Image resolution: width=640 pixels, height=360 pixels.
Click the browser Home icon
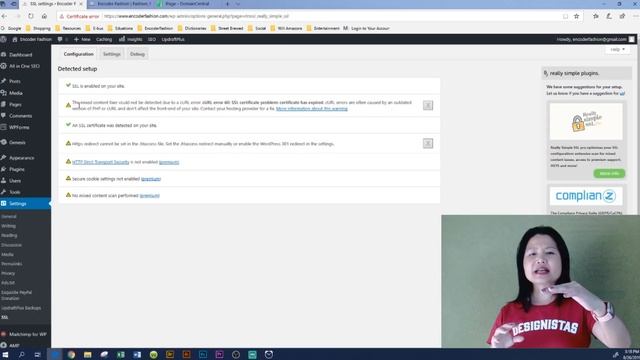click(44, 16)
